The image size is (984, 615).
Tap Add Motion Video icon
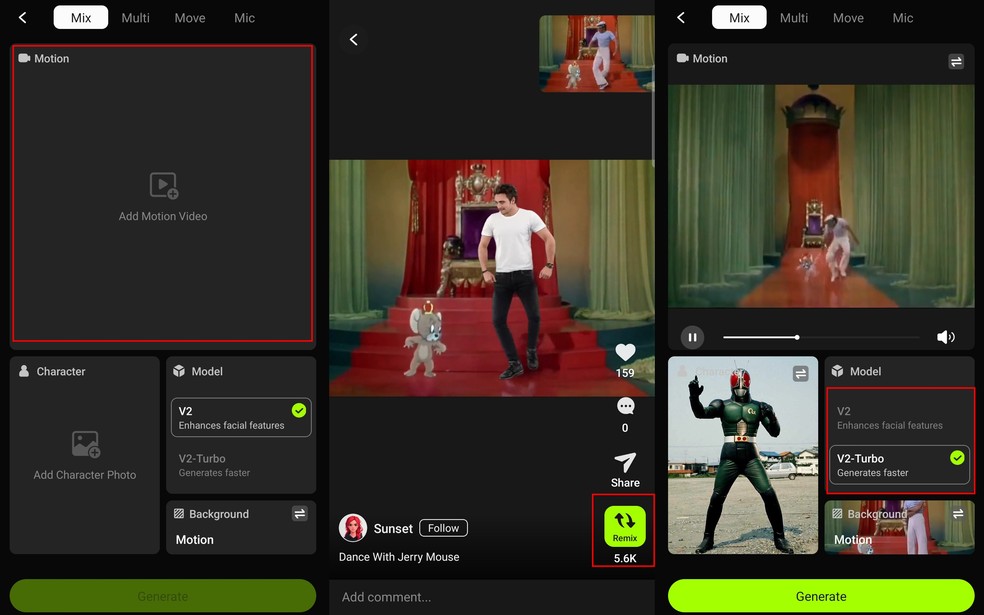pyautogui.click(x=164, y=185)
